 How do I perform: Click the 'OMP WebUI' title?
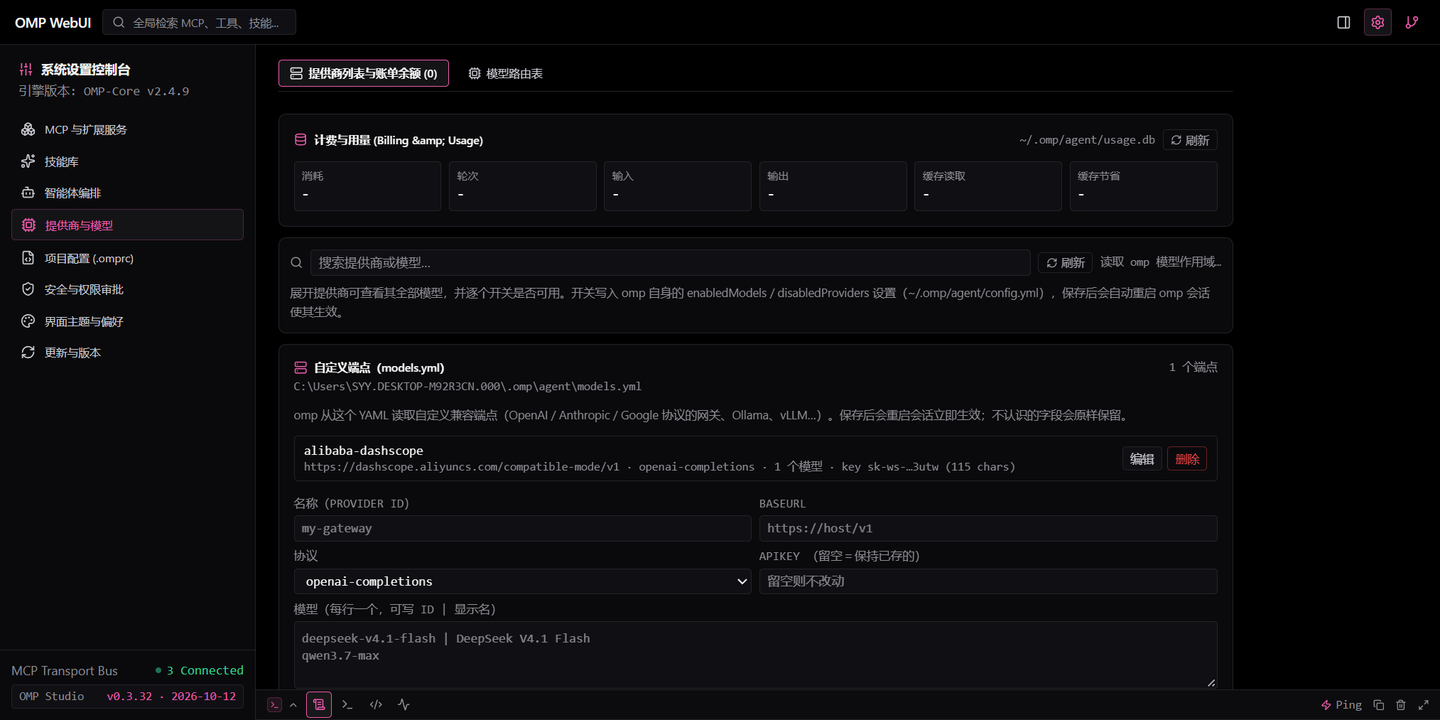pos(53,22)
